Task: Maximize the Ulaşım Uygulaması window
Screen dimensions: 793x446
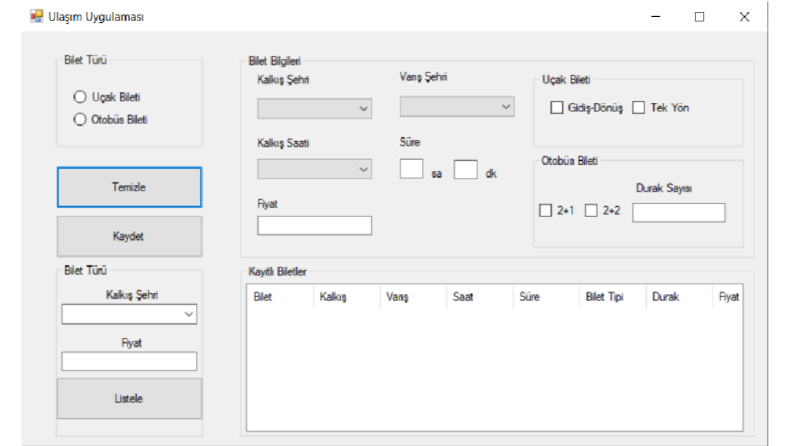Action: pos(699,17)
